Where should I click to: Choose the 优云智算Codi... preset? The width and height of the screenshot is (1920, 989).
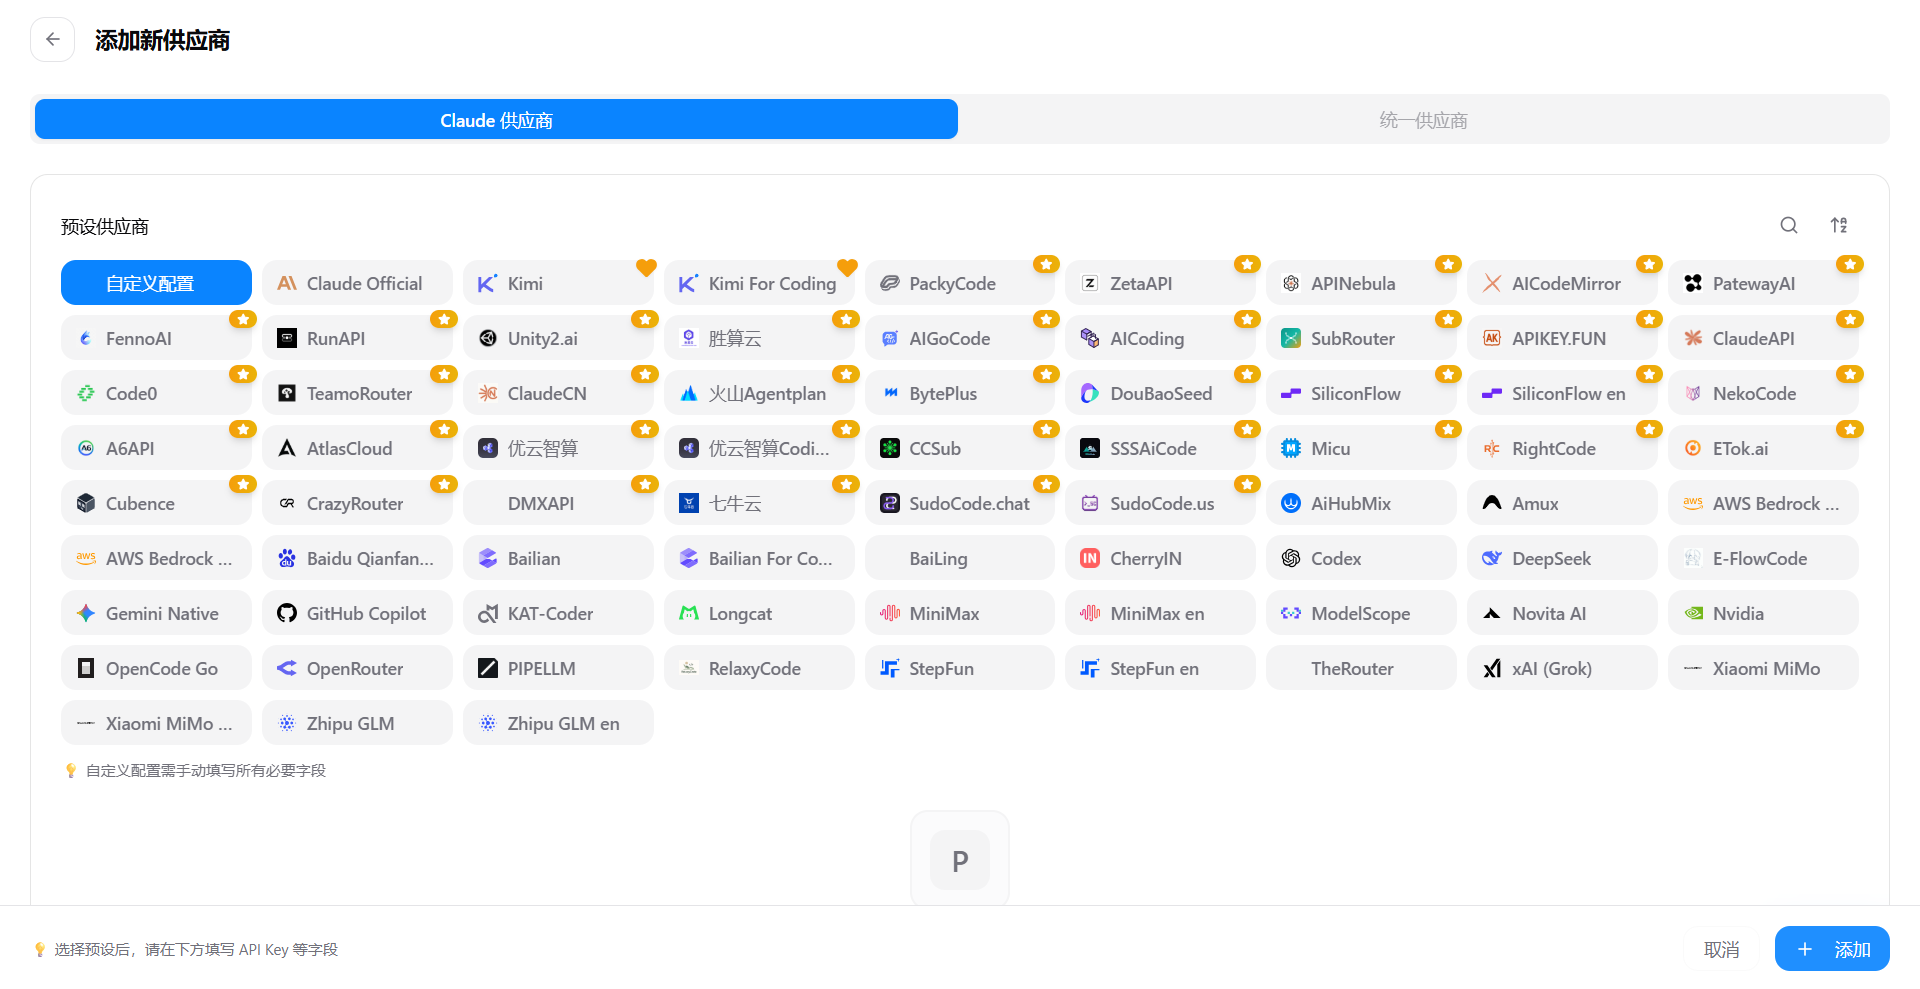(759, 448)
